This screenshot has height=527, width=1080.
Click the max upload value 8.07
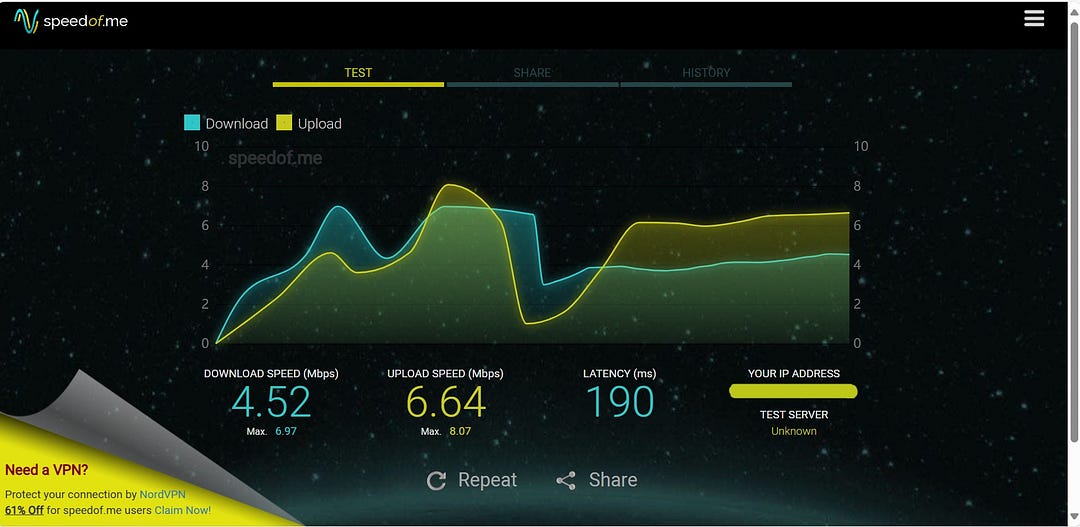[x=459, y=431]
